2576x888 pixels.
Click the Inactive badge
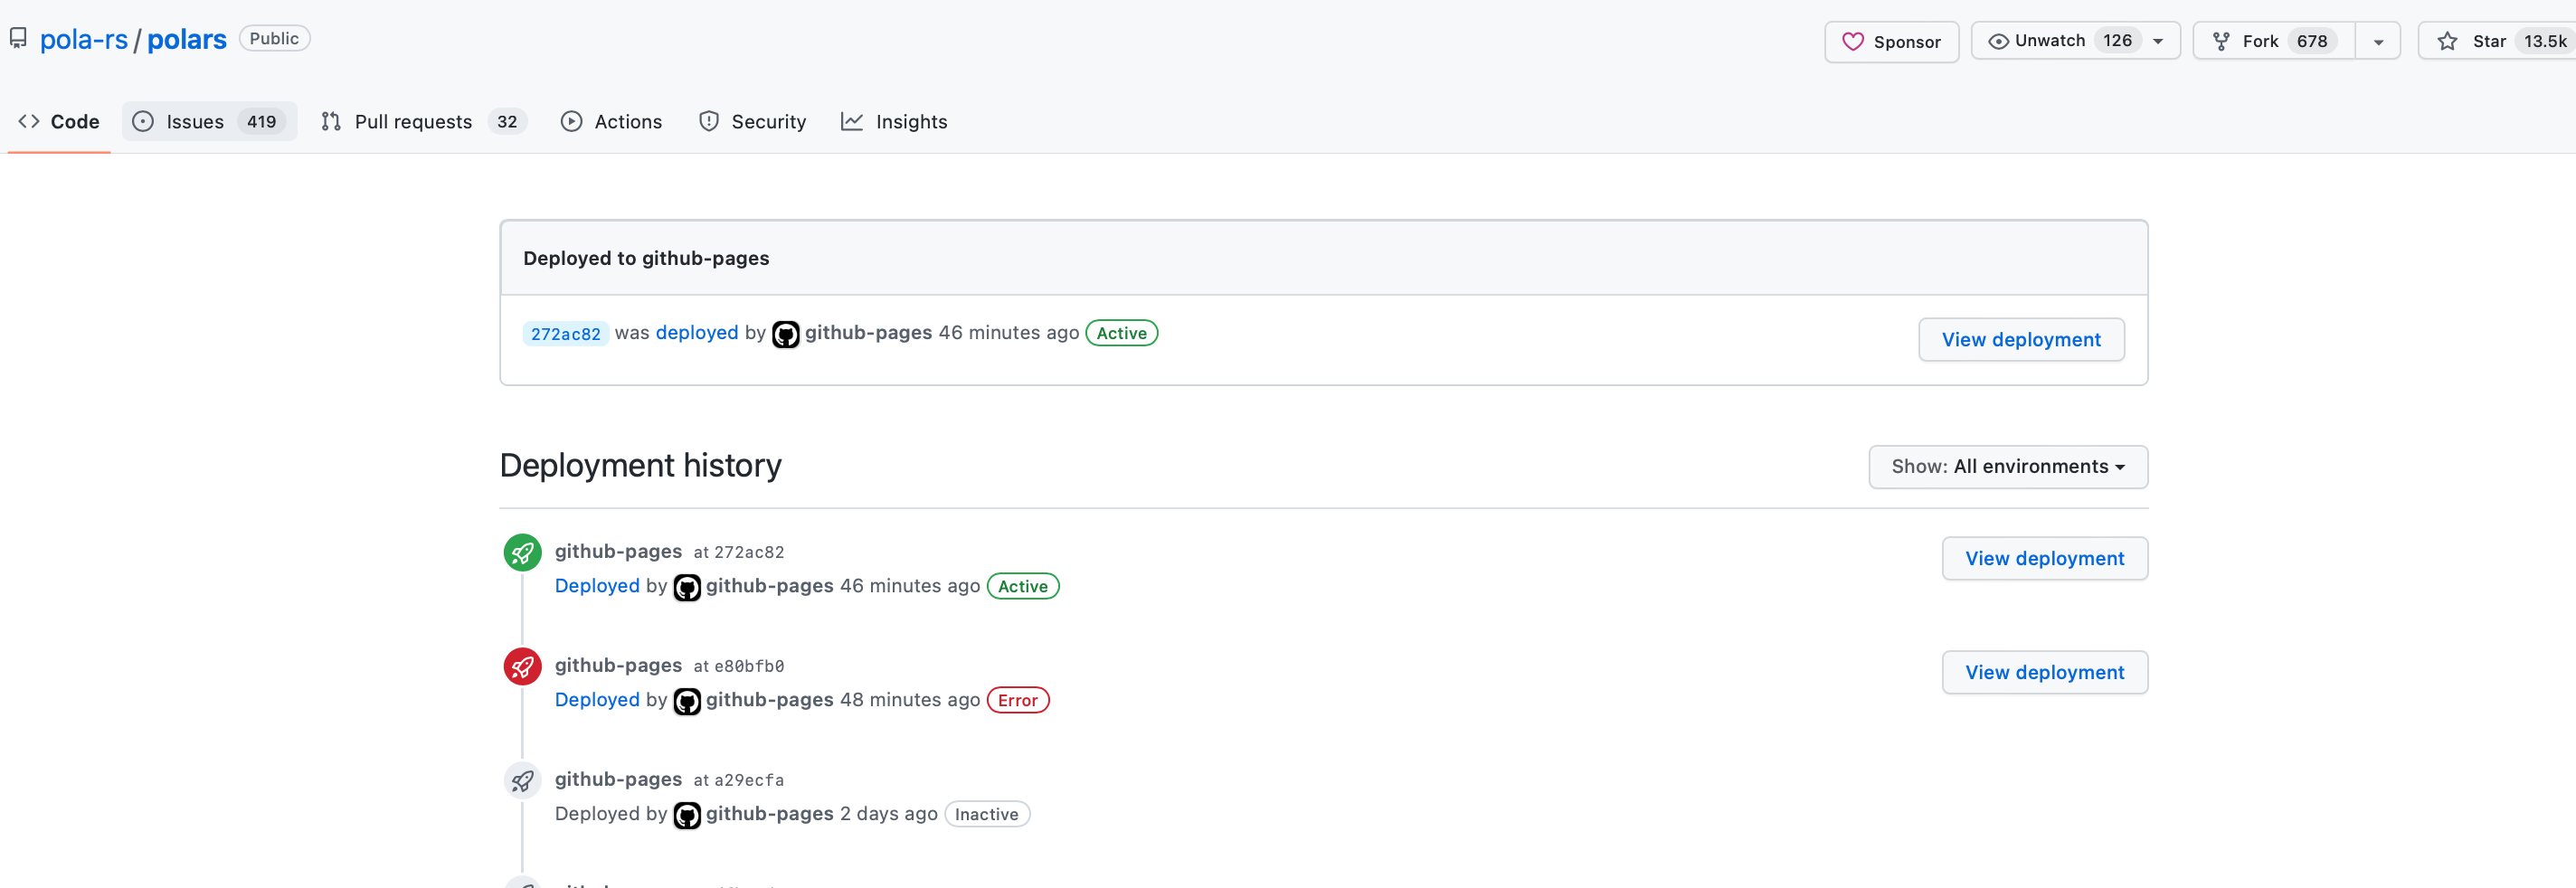986,813
